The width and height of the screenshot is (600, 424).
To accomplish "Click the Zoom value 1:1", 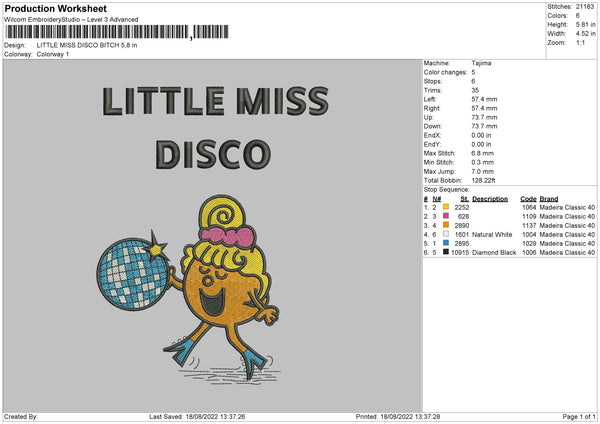I will coord(580,42).
